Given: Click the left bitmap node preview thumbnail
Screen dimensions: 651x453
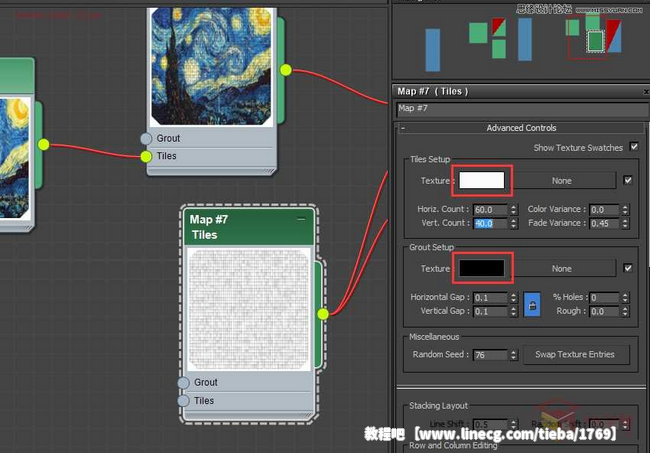Looking at the screenshot, I should click(x=15, y=158).
